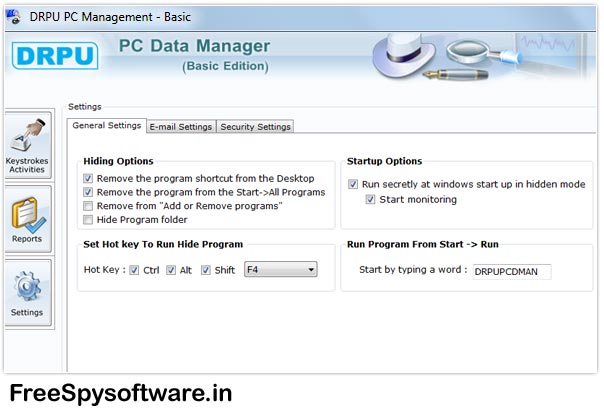Switch to the General Settings tab
This screenshot has height=412, width=604.
pyautogui.click(x=107, y=126)
